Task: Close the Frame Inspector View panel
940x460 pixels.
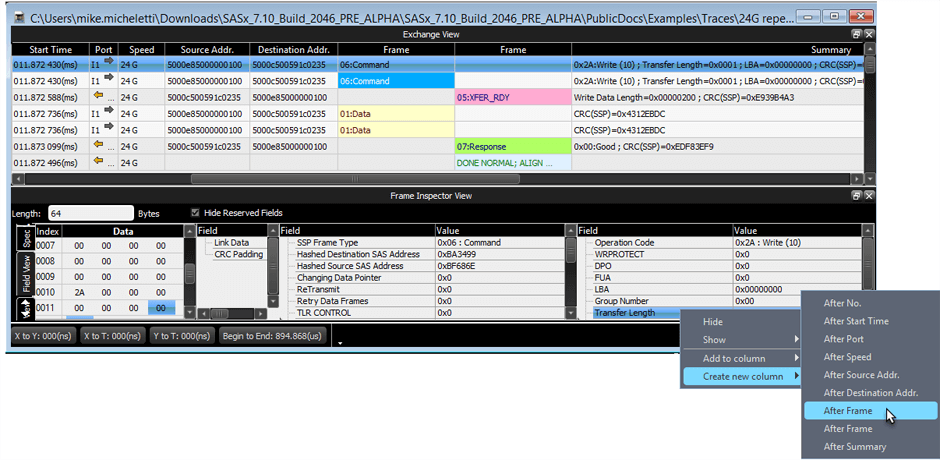Action: point(869,196)
